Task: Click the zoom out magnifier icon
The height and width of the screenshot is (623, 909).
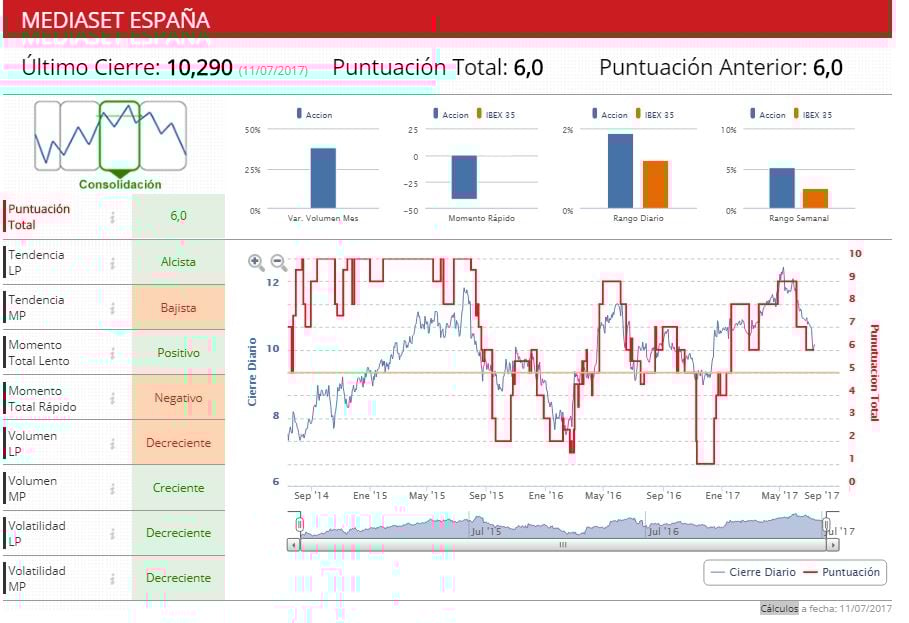Action: 279,263
